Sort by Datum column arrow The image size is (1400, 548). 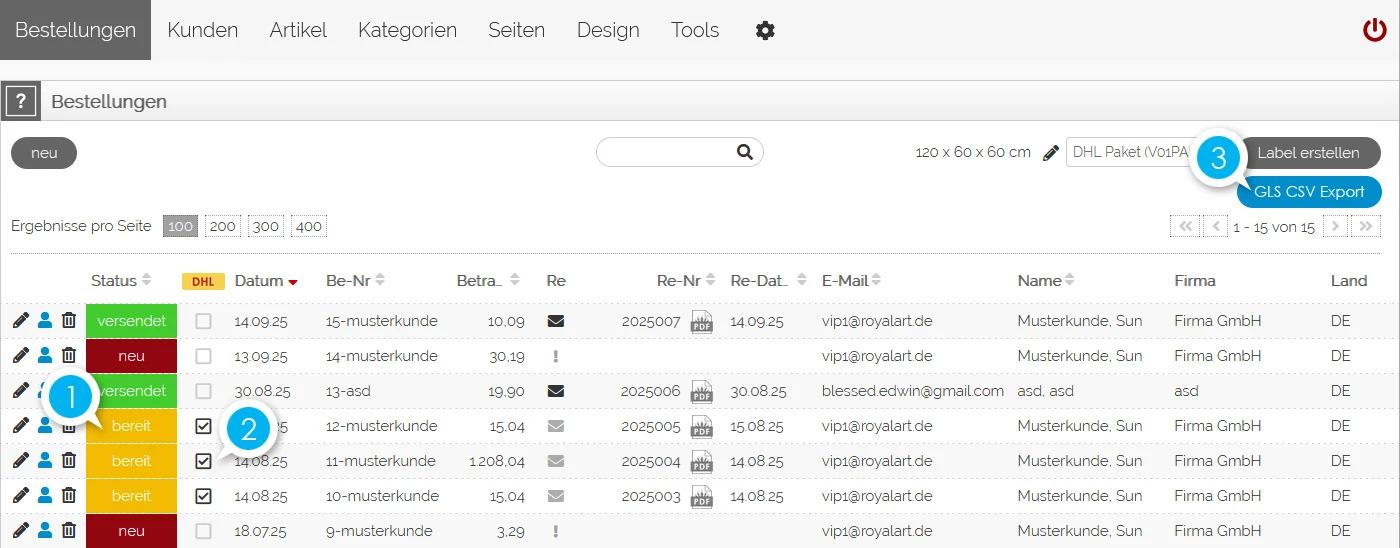click(x=293, y=282)
